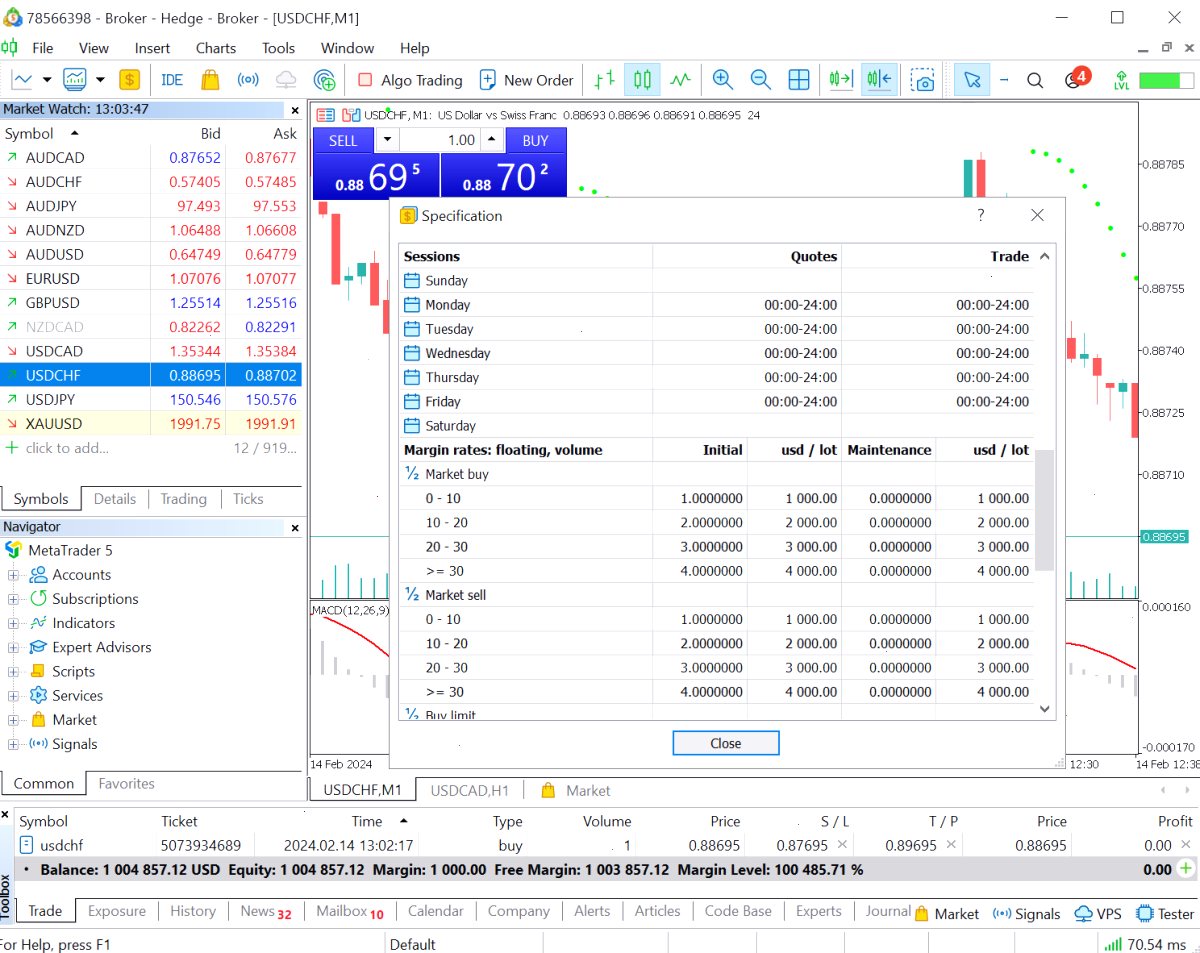Switch chart to line chart icon

(x=680, y=80)
